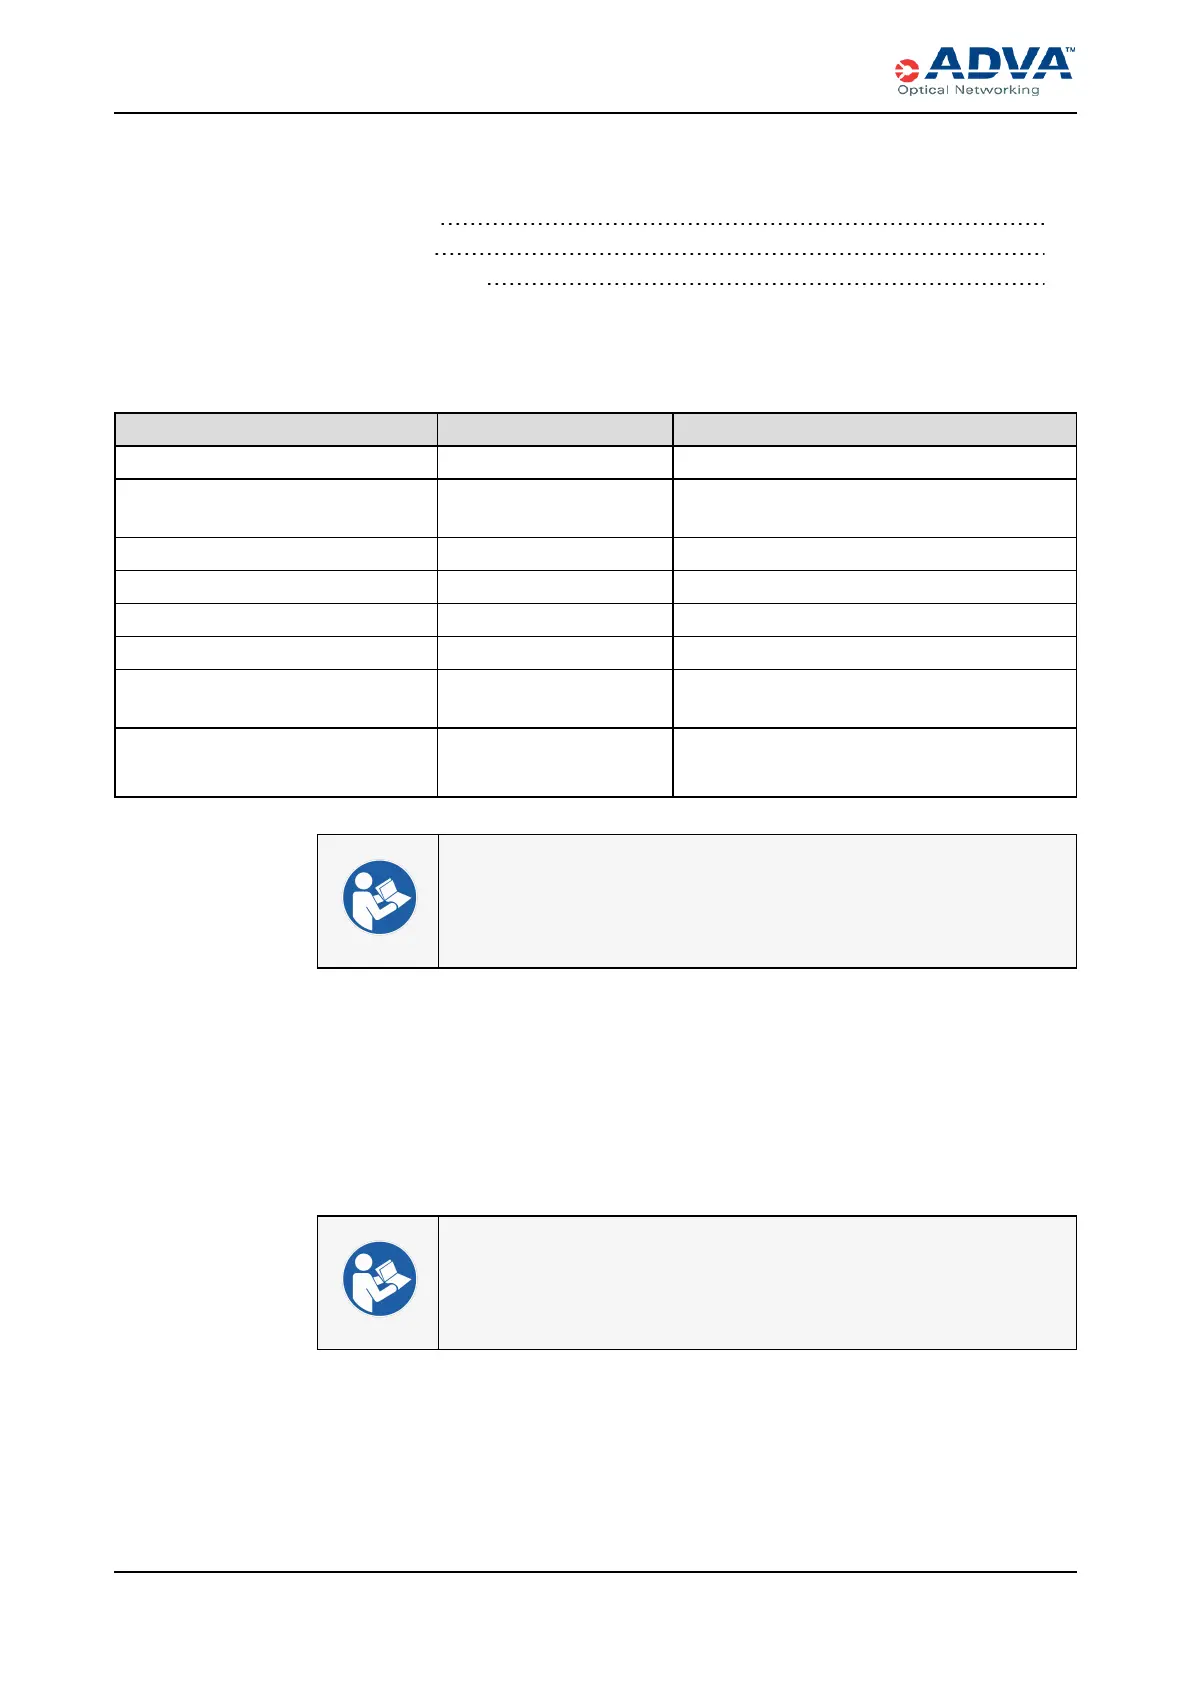Click the first data row's left cell

tap(276, 462)
